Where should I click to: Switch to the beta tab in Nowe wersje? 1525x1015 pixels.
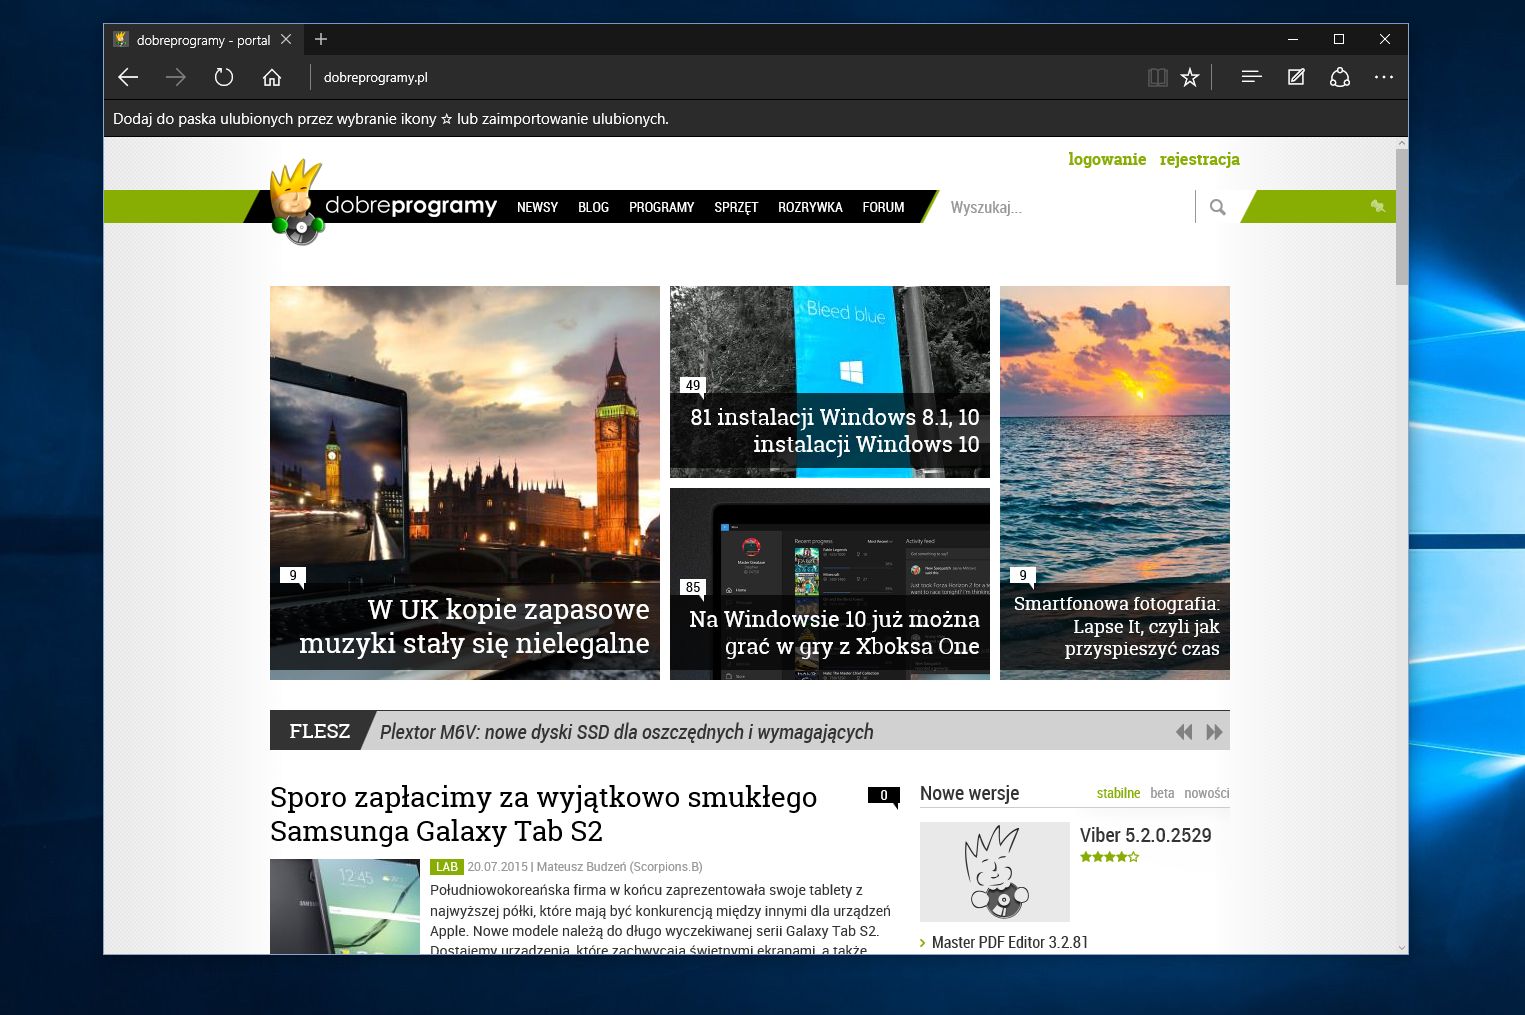pyautogui.click(x=1162, y=793)
